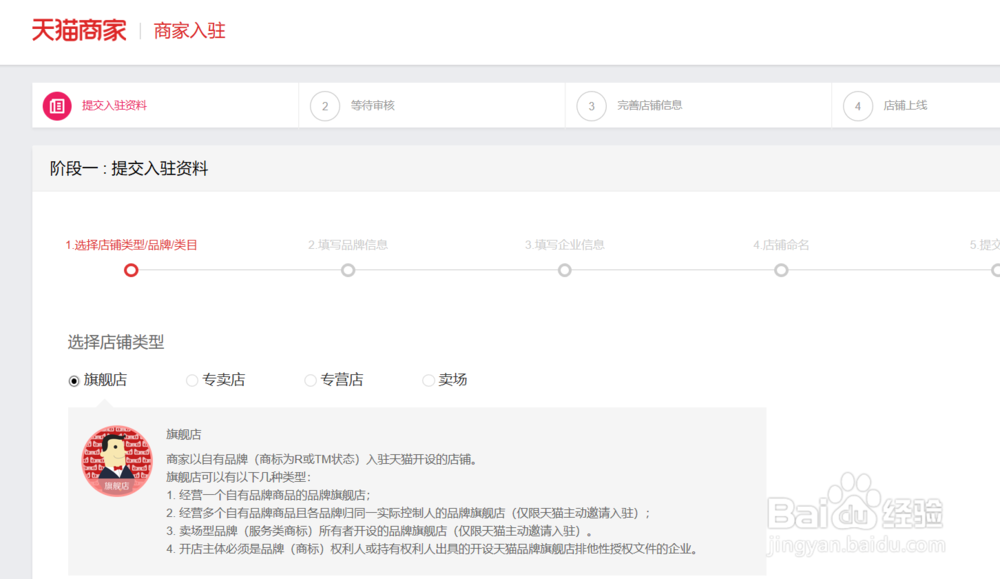This screenshot has width=1000, height=579.
Task: Click the progress marker under 填写企业信息
Action: 564,270
